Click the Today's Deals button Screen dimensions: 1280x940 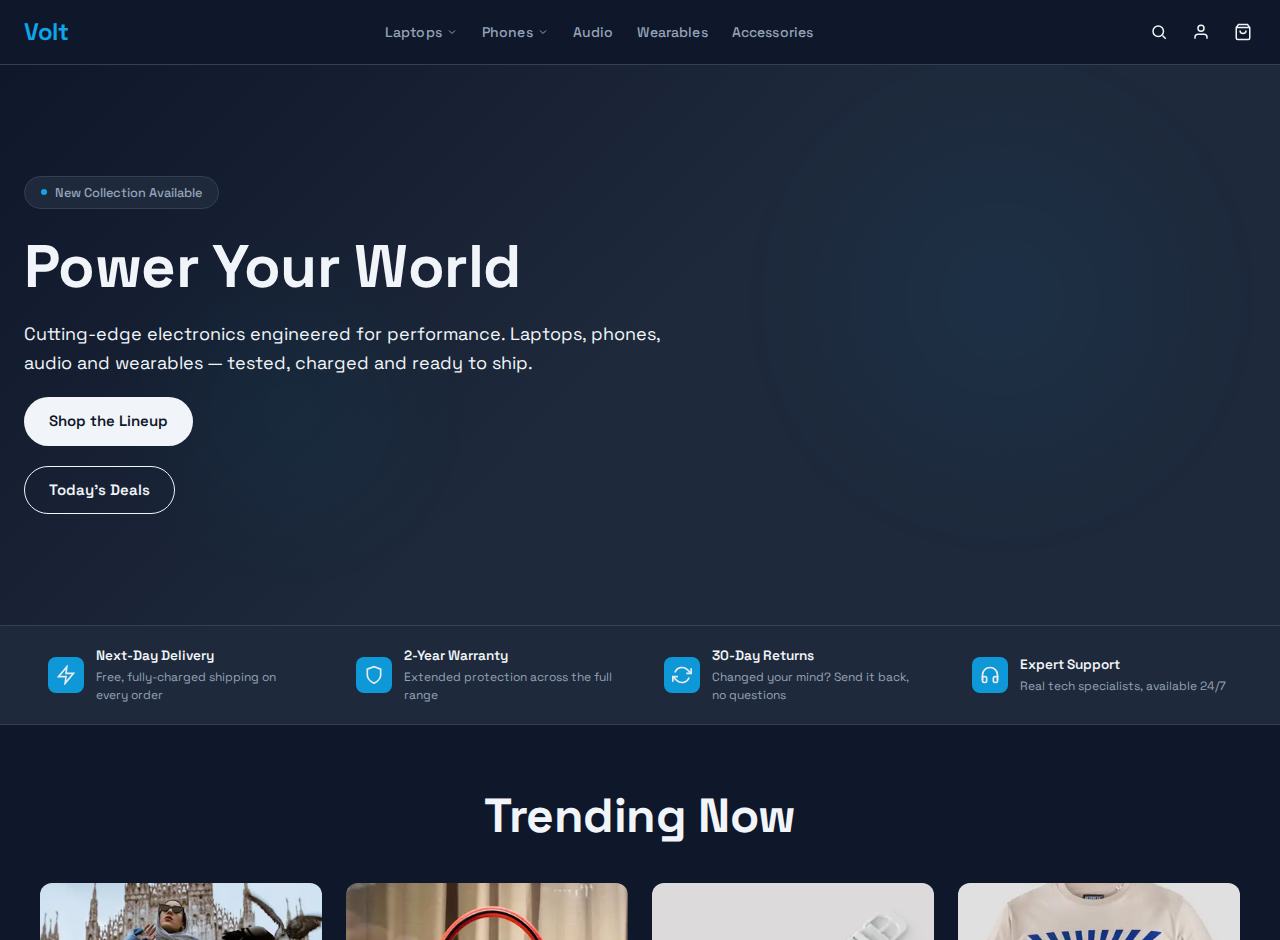click(99, 490)
